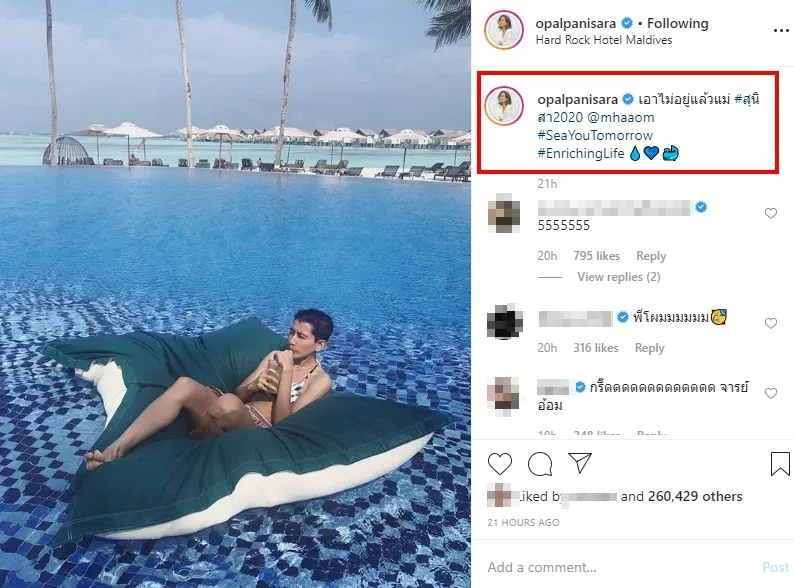This screenshot has height=588, width=794.
Task: Click the comment speech bubble icon
Action: pos(540,464)
